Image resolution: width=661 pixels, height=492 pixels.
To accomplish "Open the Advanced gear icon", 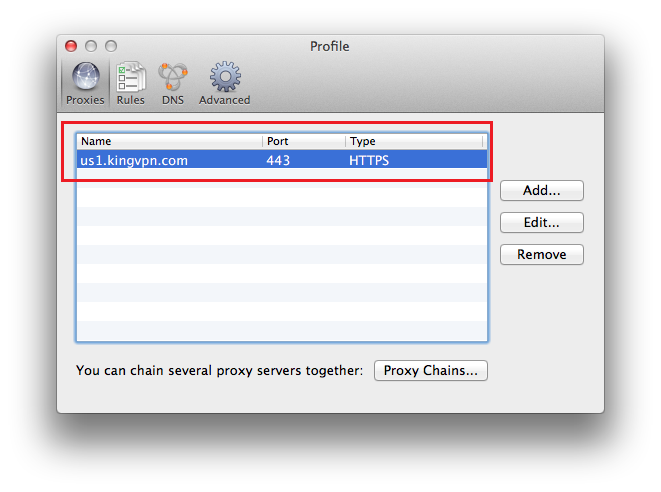I will 225,76.
